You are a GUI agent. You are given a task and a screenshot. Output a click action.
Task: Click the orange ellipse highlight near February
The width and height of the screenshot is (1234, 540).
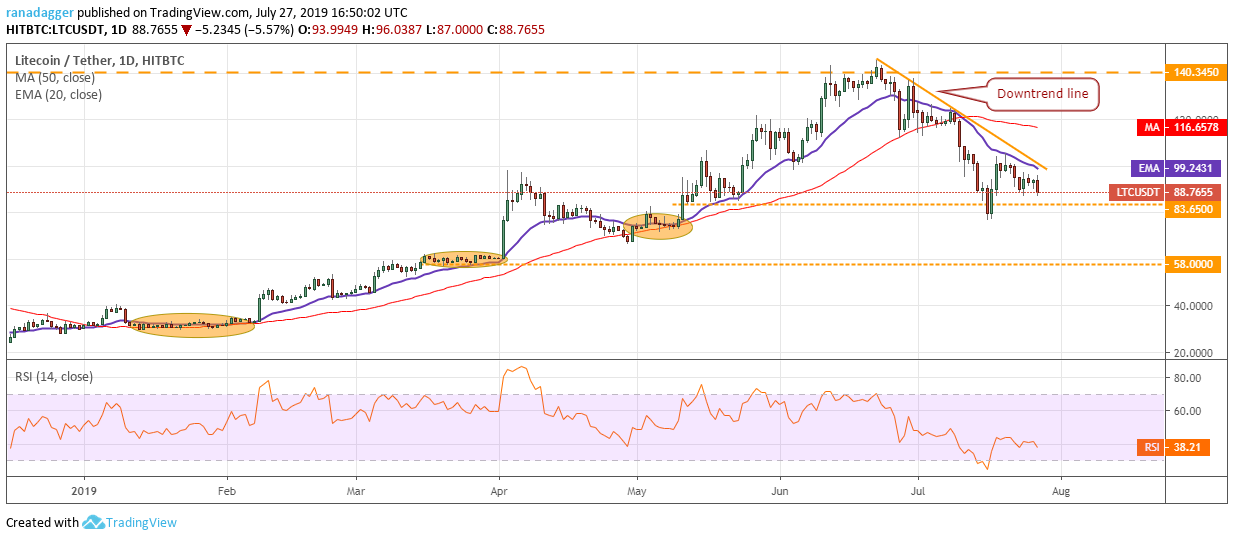click(x=193, y=325)
